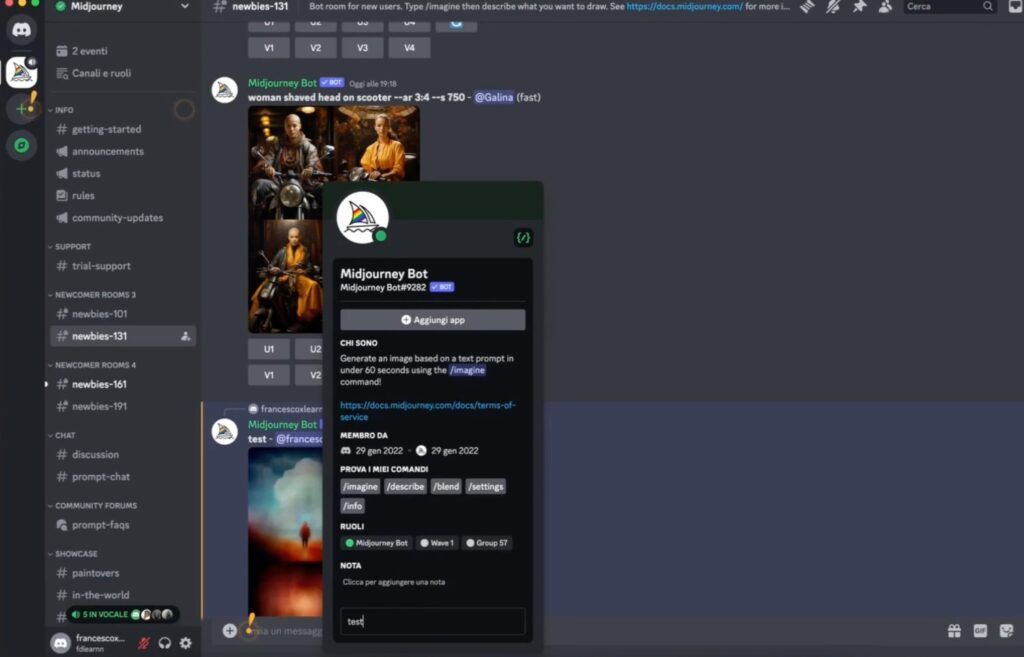Viewport: 1024px width, 657px height.
Task: Click the /describe command chip
Action: pos(405,487)
